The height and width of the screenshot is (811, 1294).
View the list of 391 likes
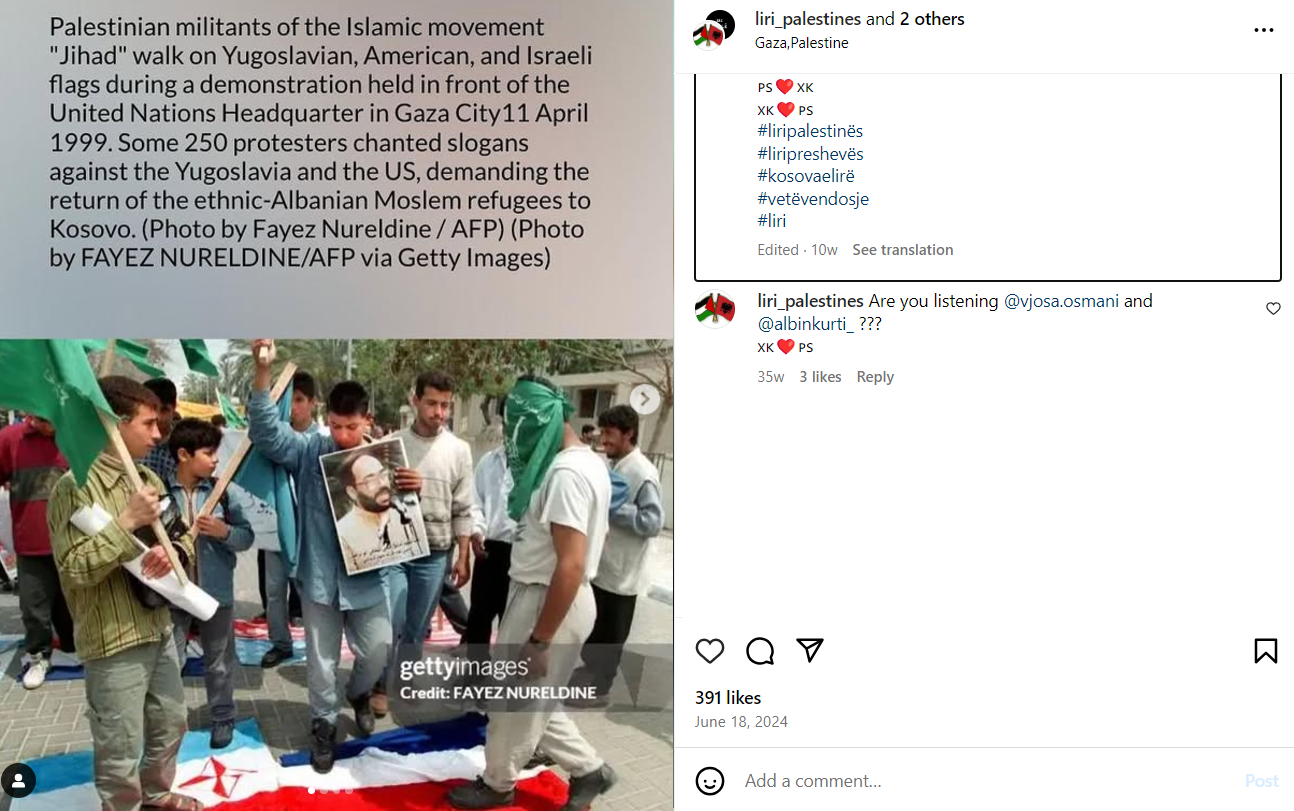(x=728, y=698)
